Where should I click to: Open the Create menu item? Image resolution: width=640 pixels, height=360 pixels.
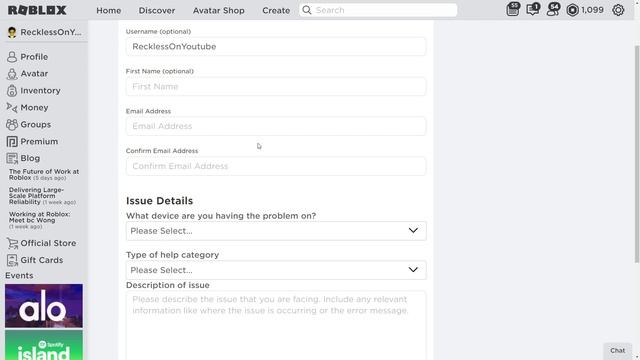[276, 11]
